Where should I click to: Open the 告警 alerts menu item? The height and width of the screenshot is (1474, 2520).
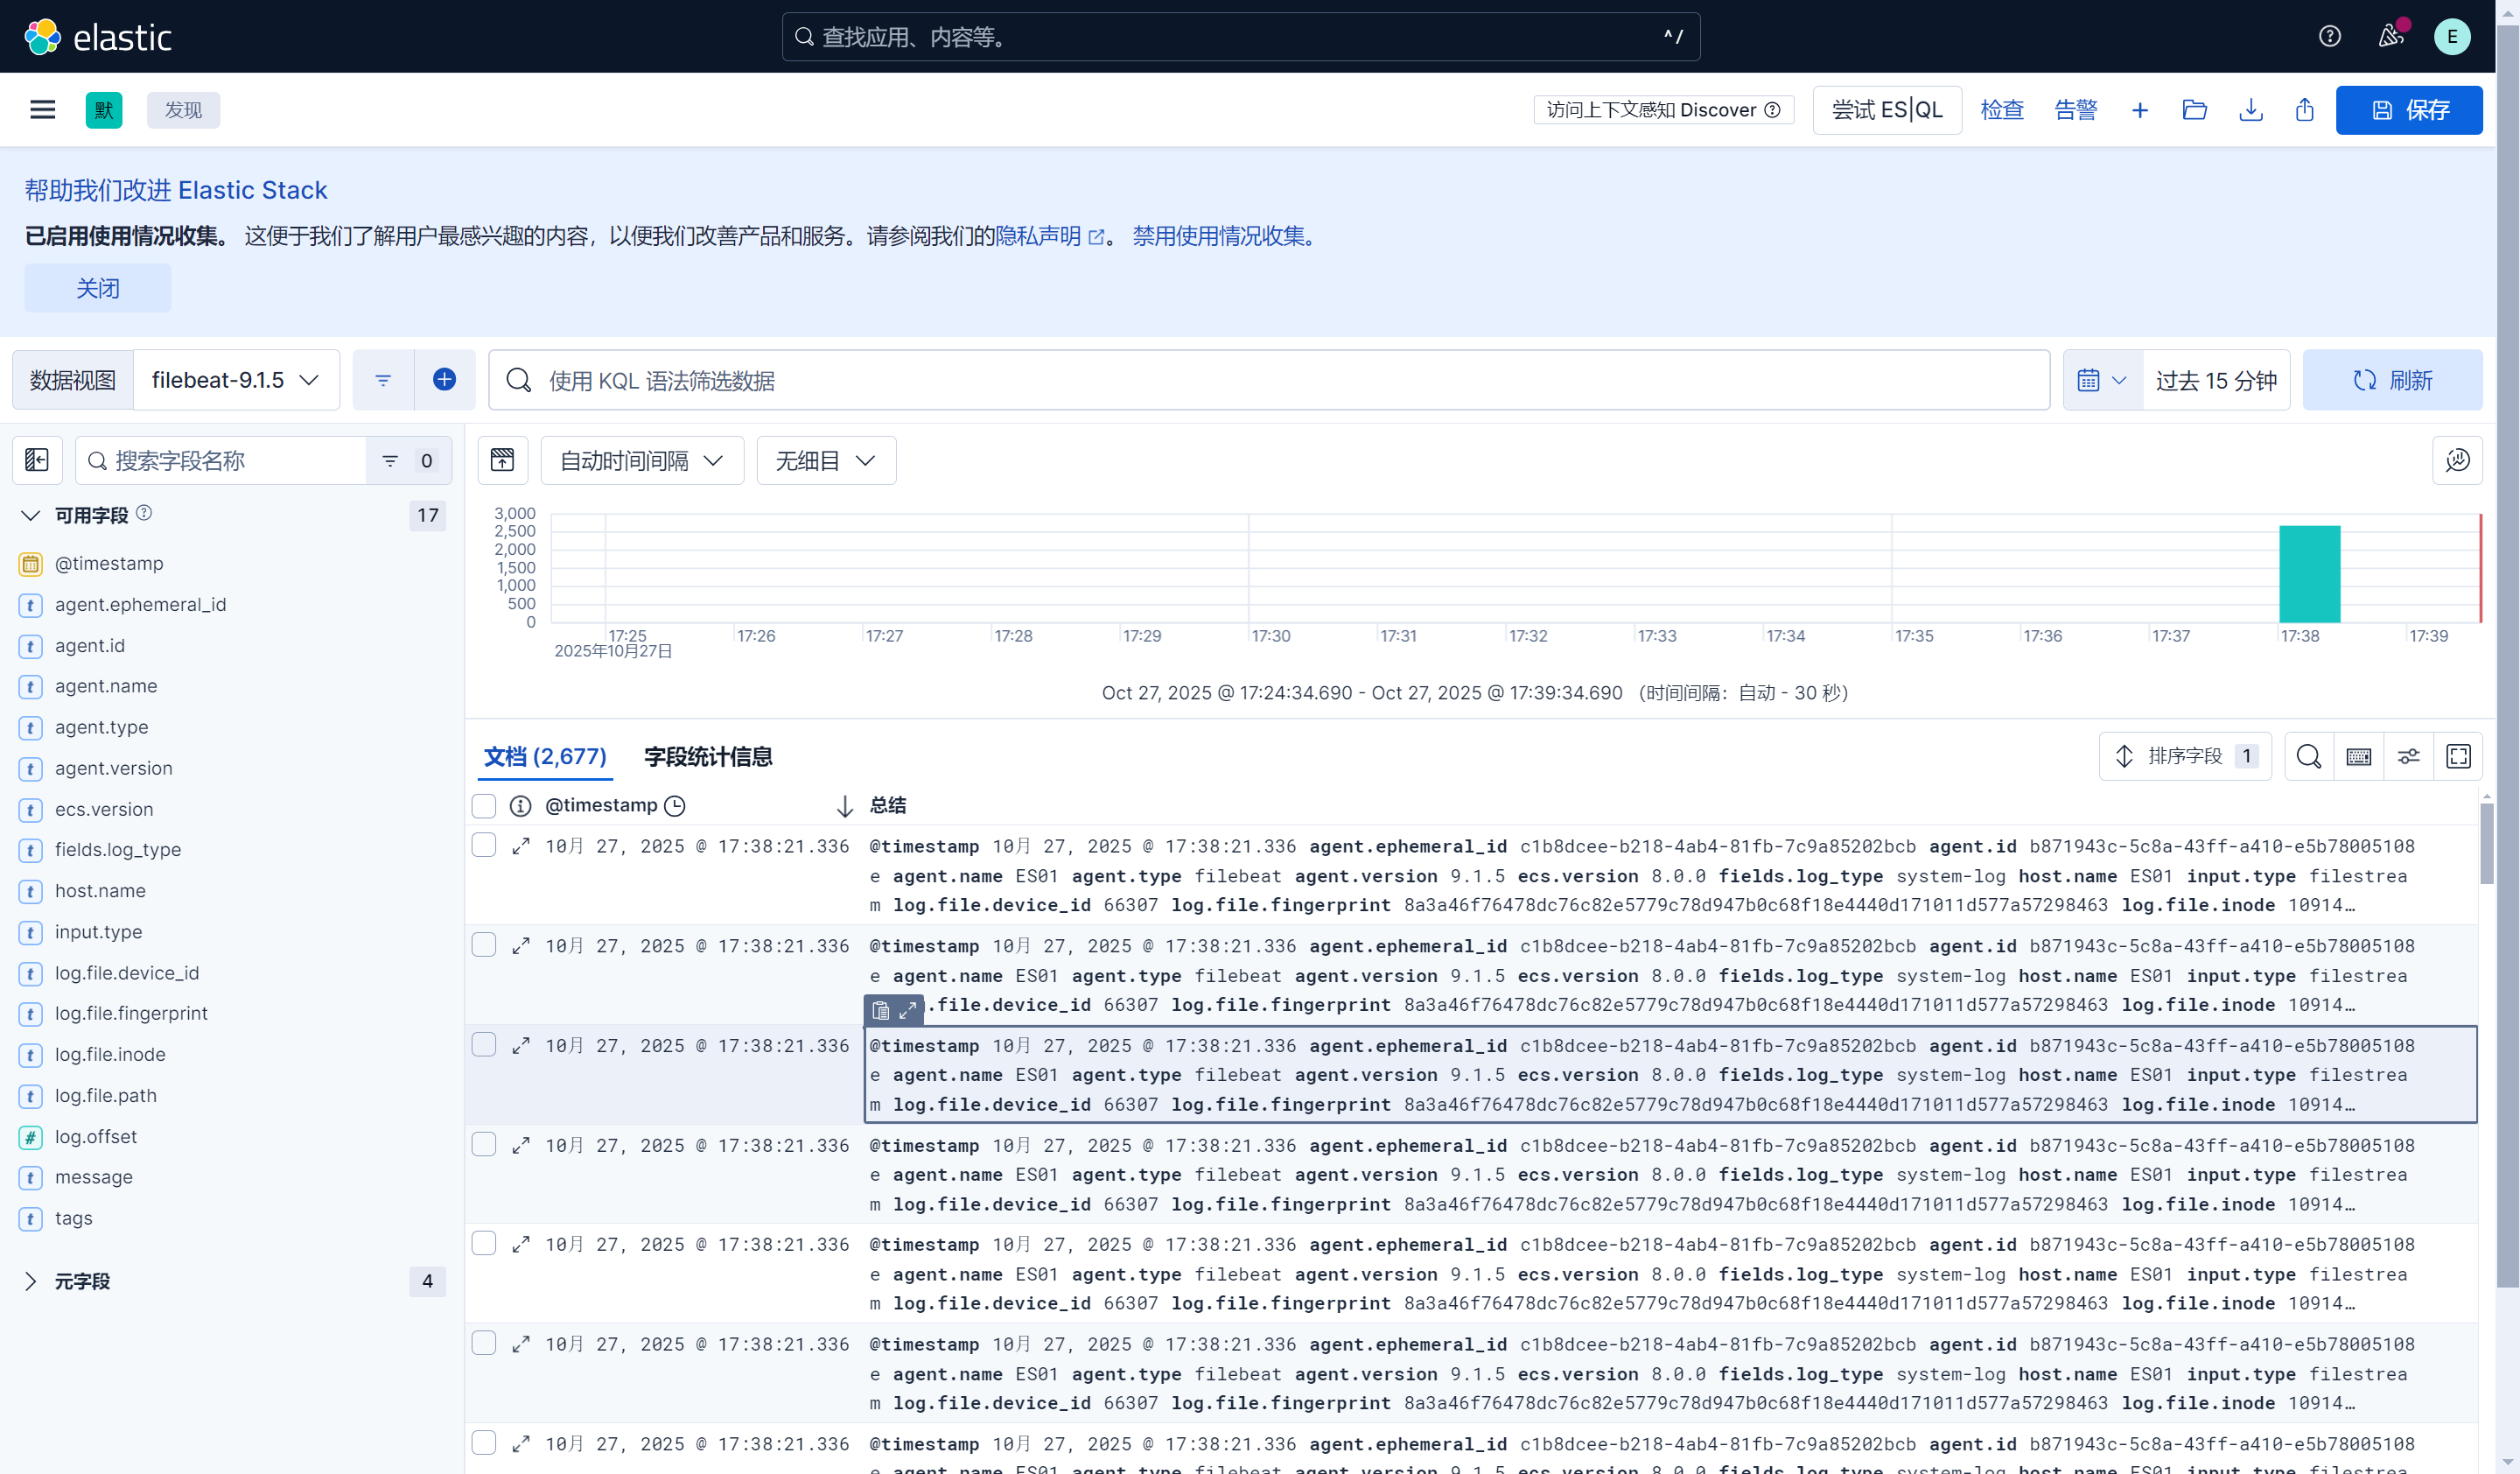click(x=2076, y=110)
